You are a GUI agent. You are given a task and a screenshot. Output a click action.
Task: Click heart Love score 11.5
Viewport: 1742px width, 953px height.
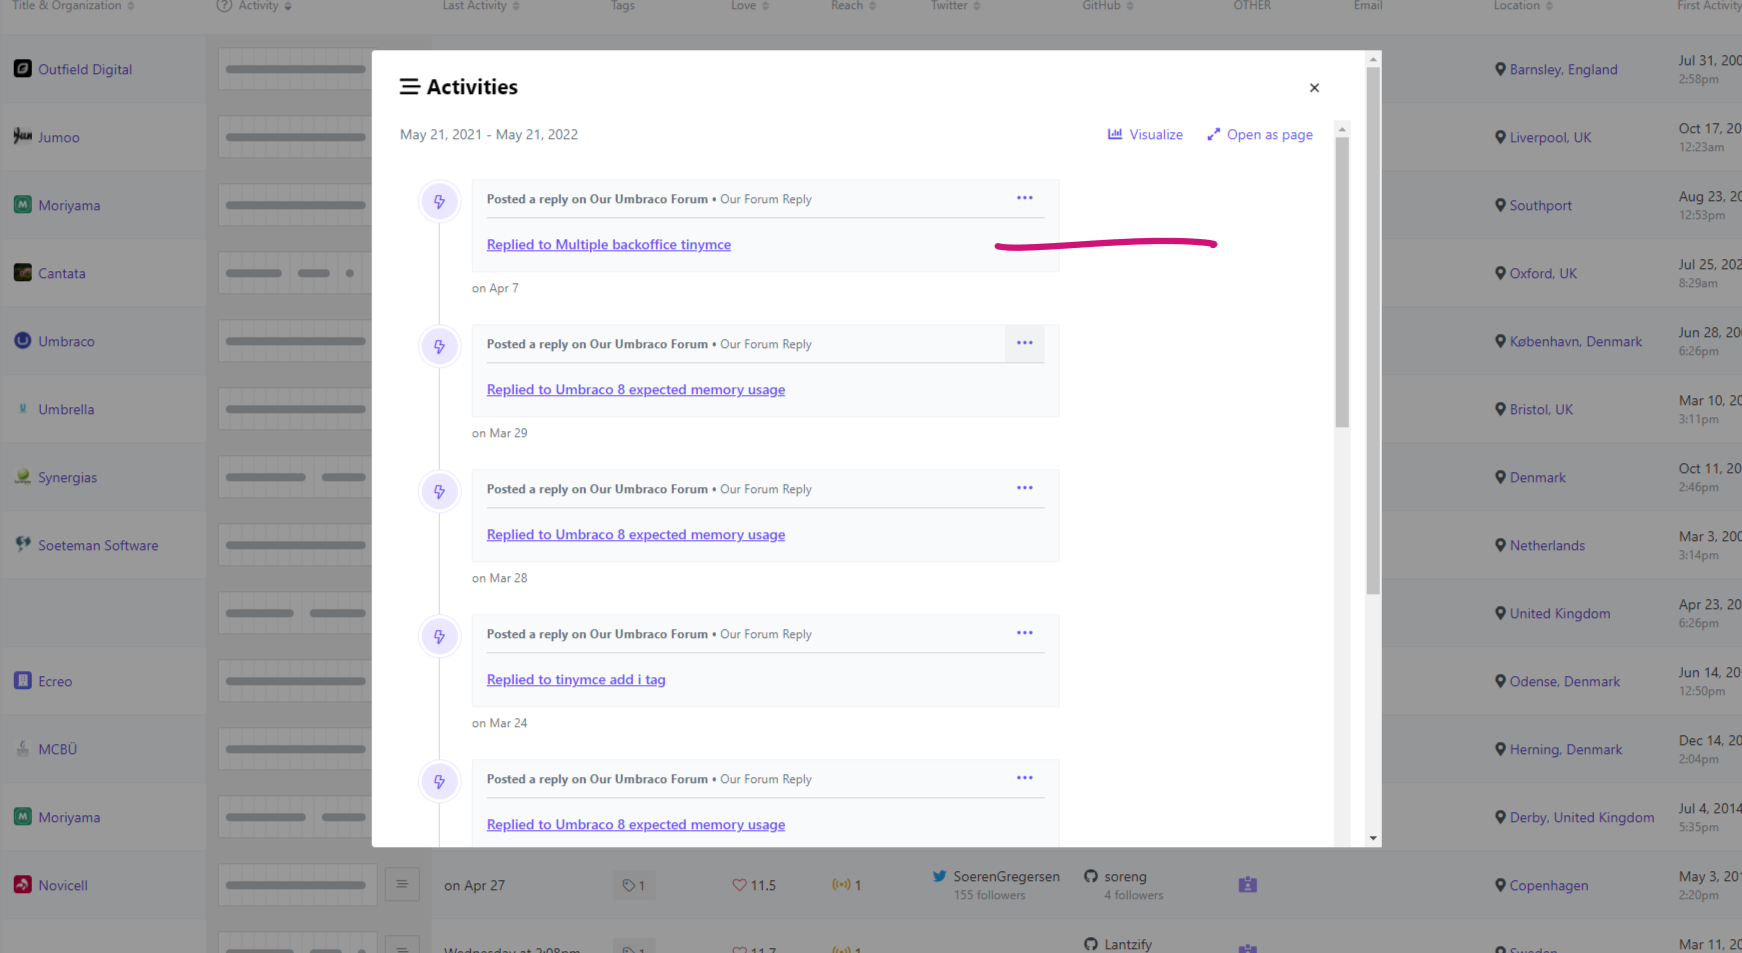click(754, 885)
